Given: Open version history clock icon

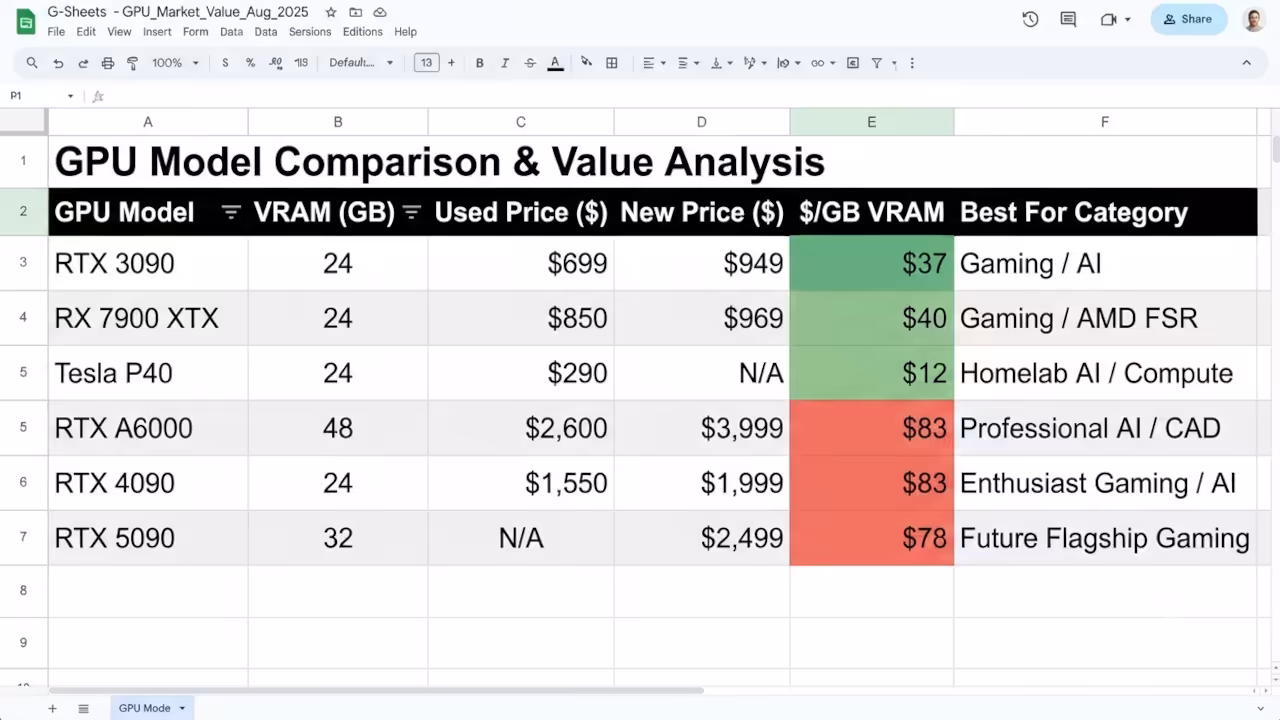Looking at the screenshot, I should (1030, 19).
